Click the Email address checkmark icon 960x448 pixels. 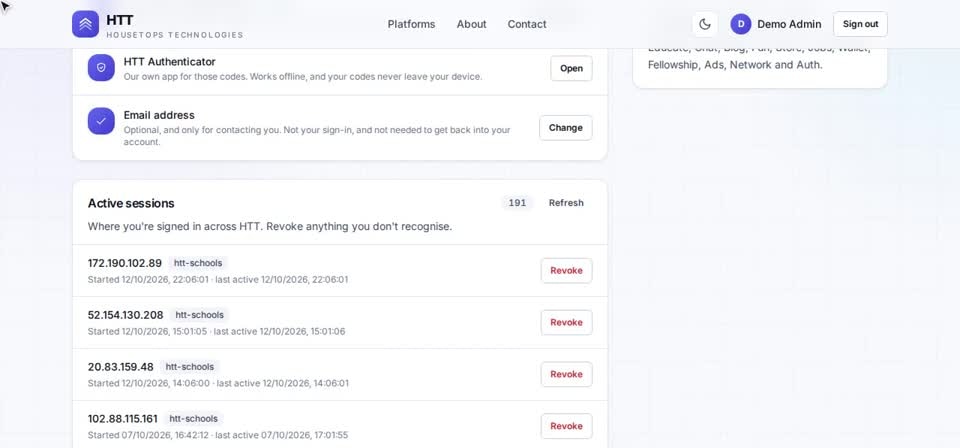101,121
